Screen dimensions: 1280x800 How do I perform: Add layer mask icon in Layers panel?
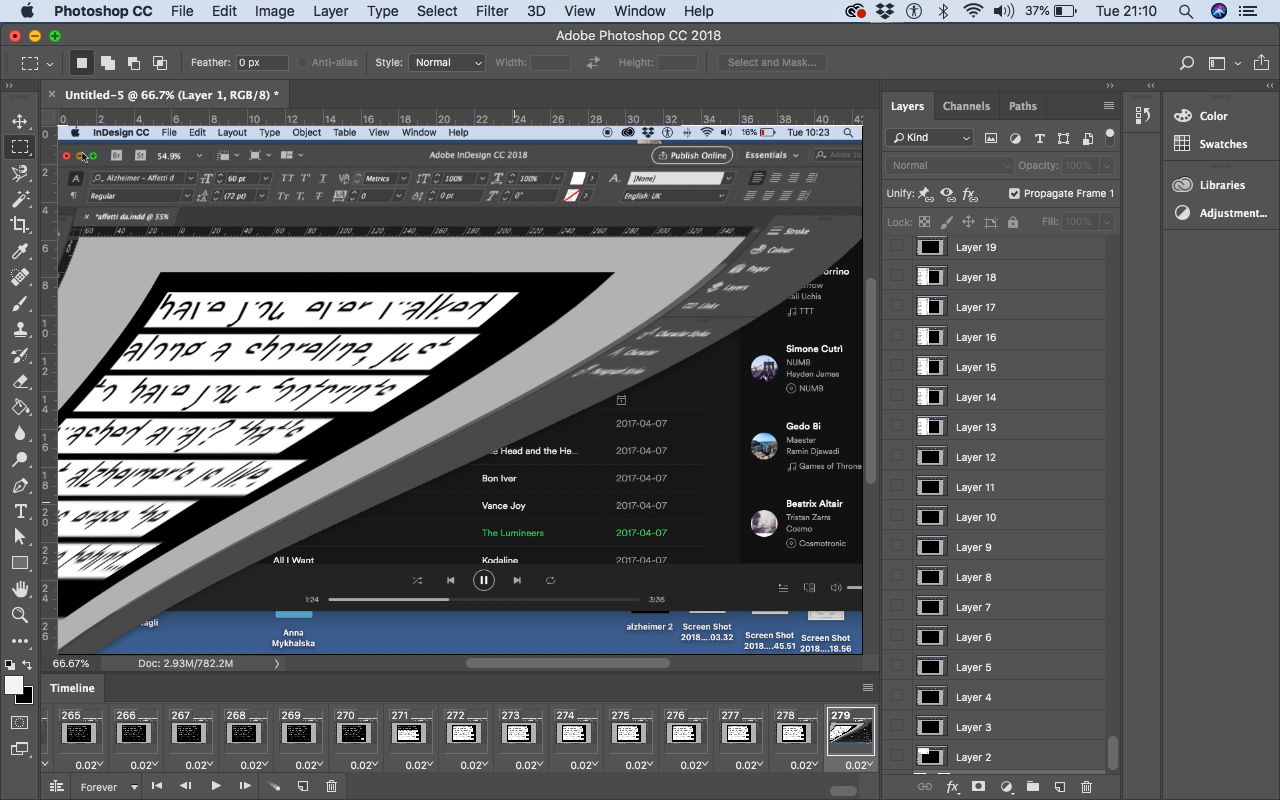point(979,787)
